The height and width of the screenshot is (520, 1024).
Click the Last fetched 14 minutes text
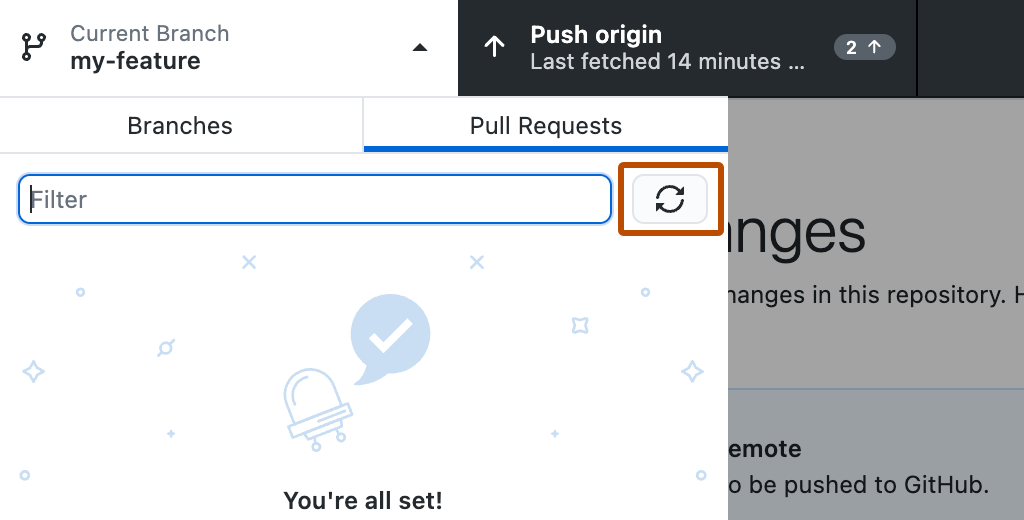click(667, 61)
